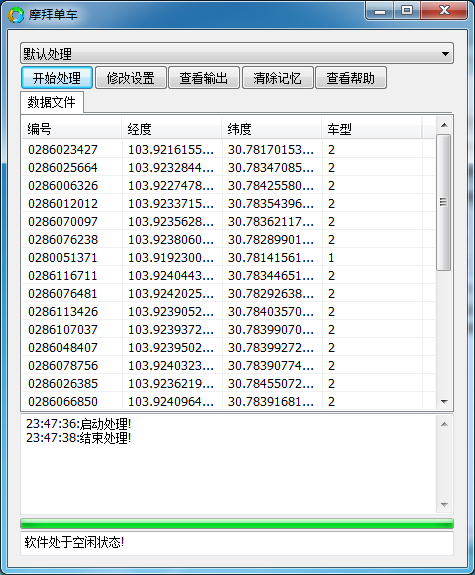
Task: Sort by the 编号 column header
Action: click(x=72, y=129)
